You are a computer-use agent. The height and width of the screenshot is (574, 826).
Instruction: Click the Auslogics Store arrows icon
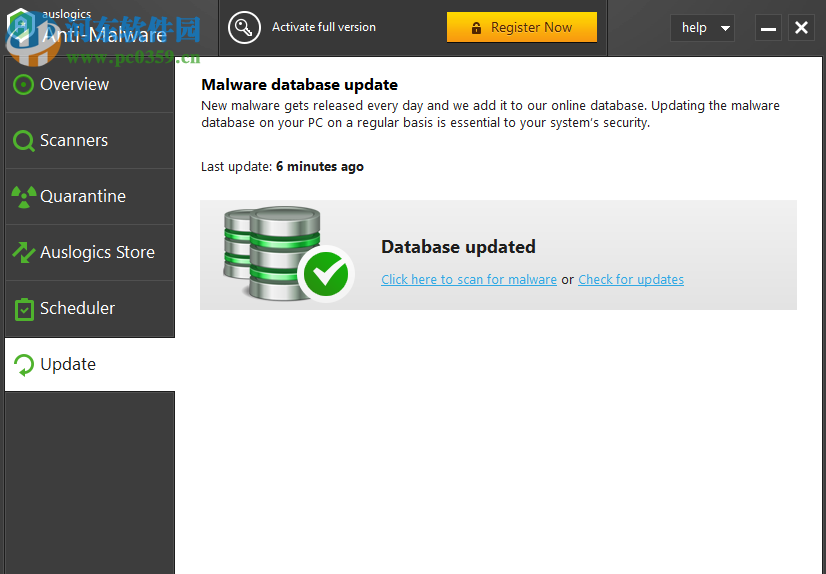24,252
